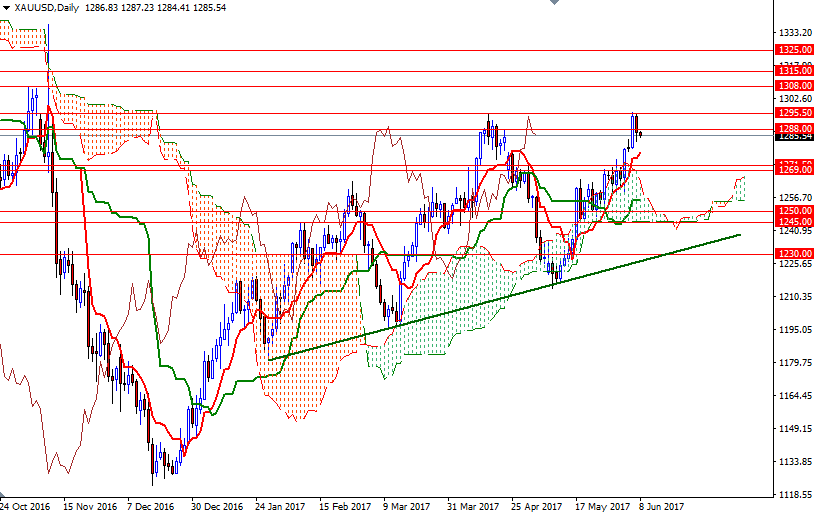Click the 1118.55 price scale value
Screen dimensions: 814x514
tap(795, 495)
